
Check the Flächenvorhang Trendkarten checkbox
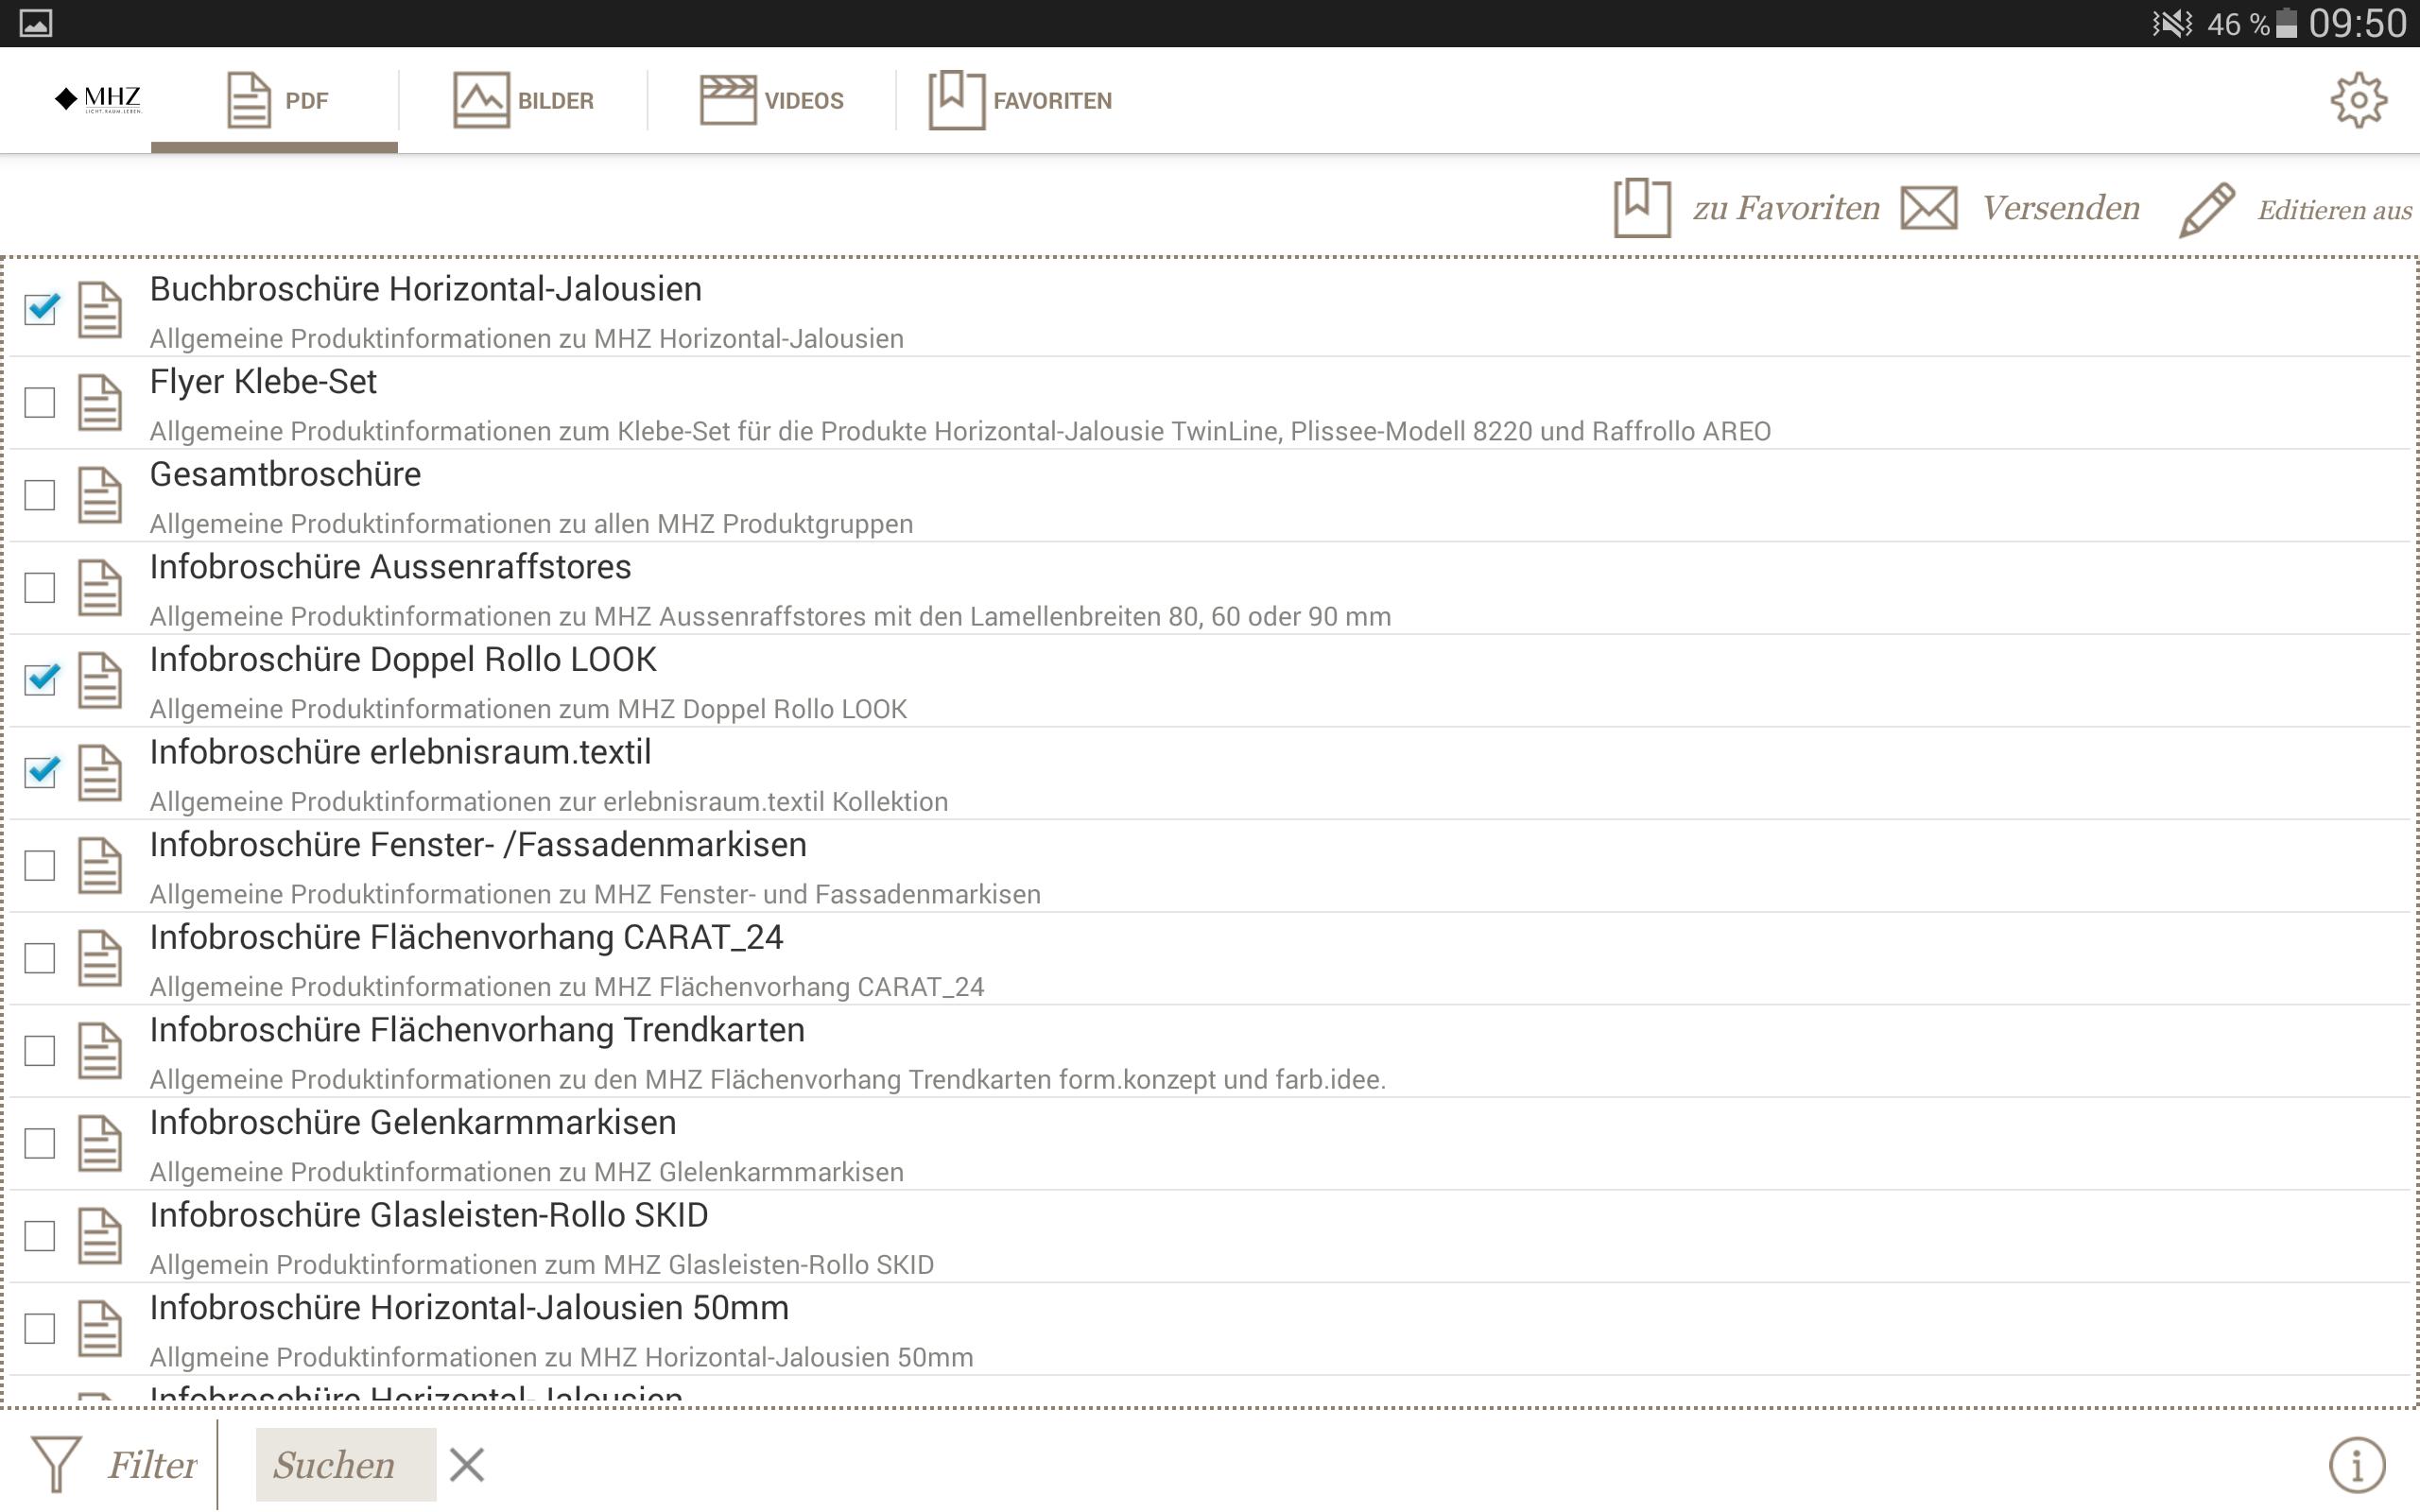(x=40, y=1051)
